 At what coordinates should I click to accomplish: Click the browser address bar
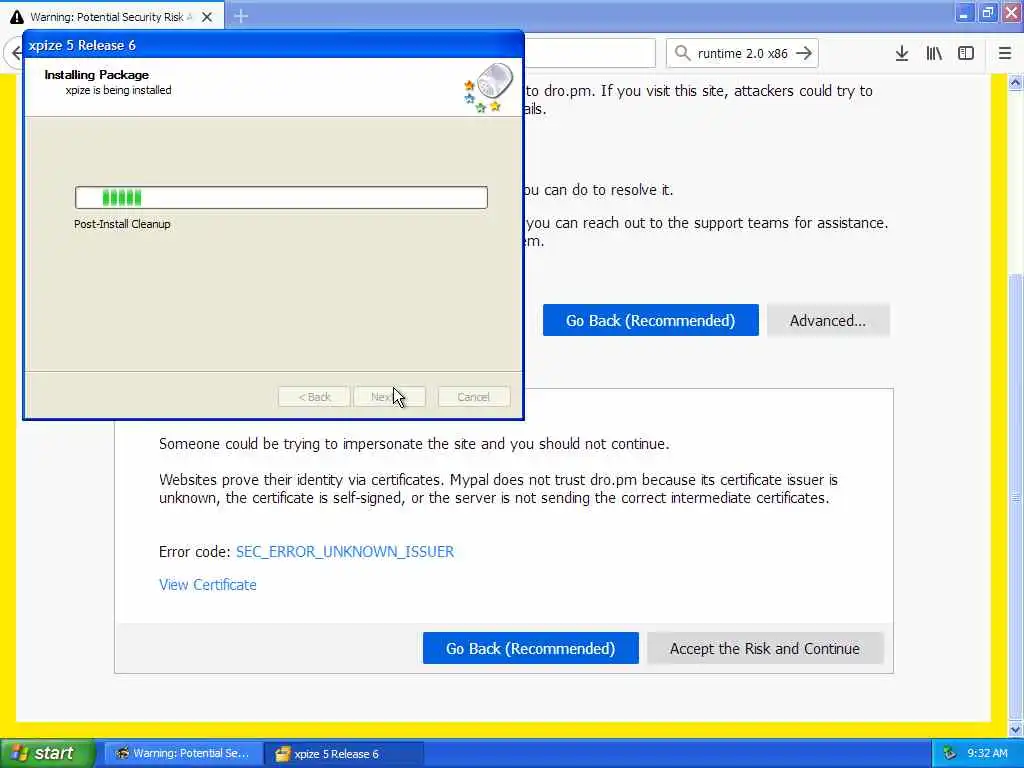tap(590, 53)
